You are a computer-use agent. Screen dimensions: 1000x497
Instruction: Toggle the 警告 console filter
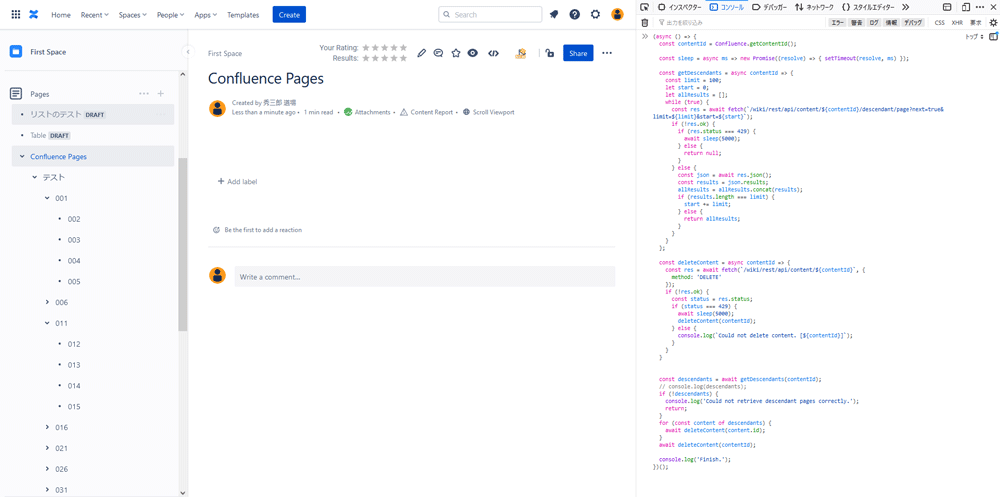coord(857,22)
